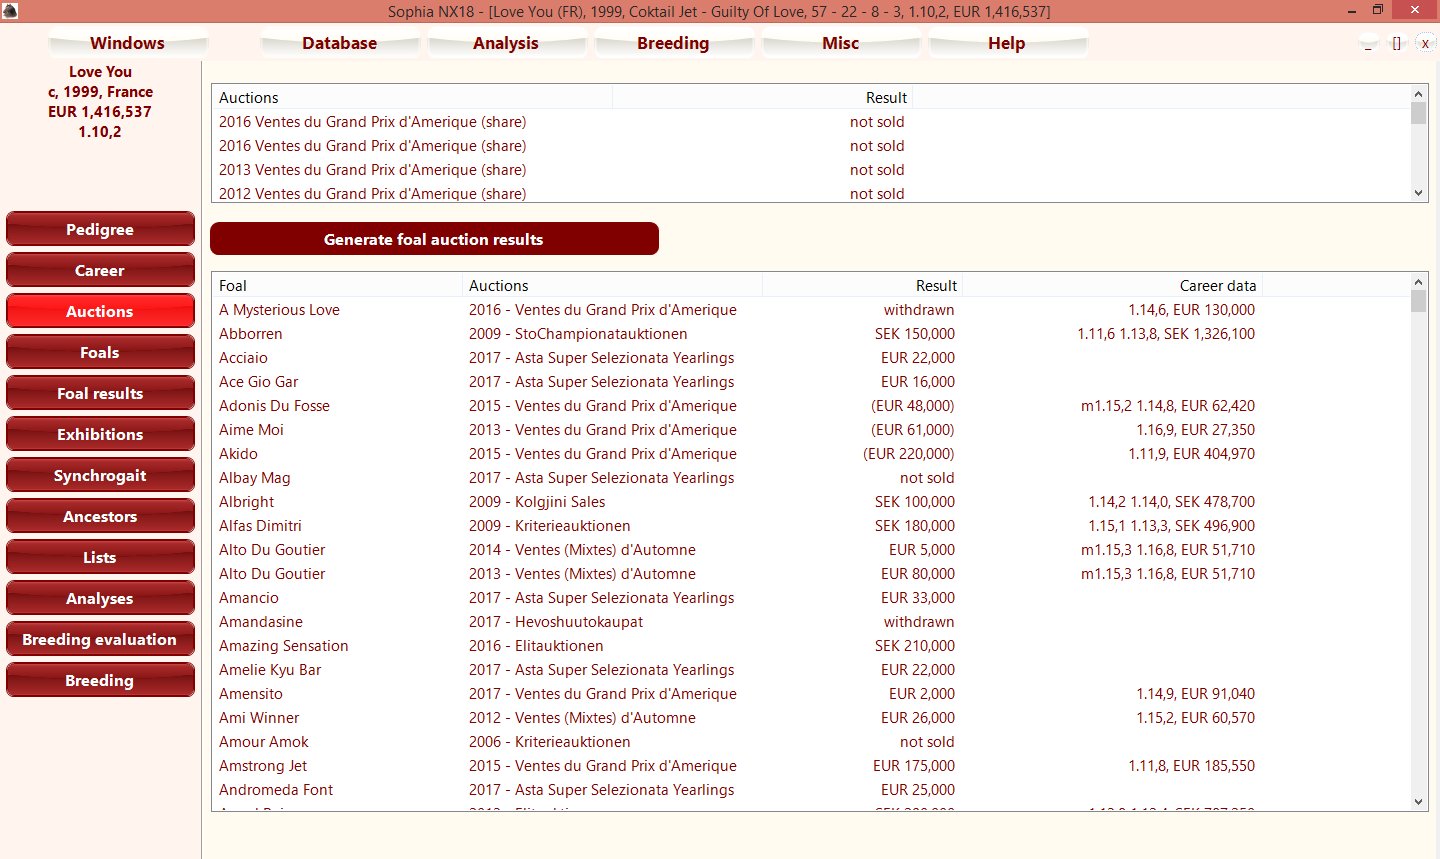Select foal A Mysterious Love
Image resolution: width=1440 pixels, height=859 pixels.
[279, 309]
